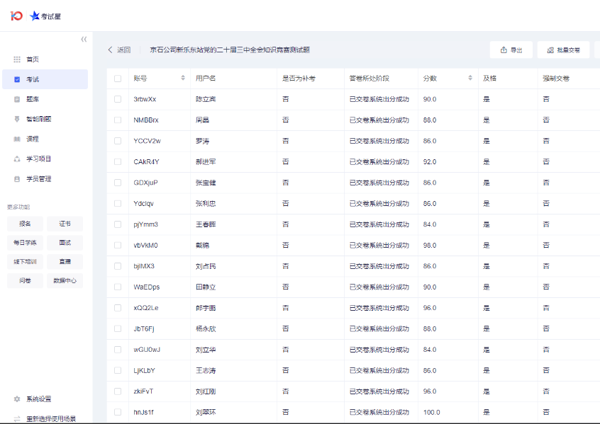Check the row checkbox for account xQQ2Le

click(117, 308)
